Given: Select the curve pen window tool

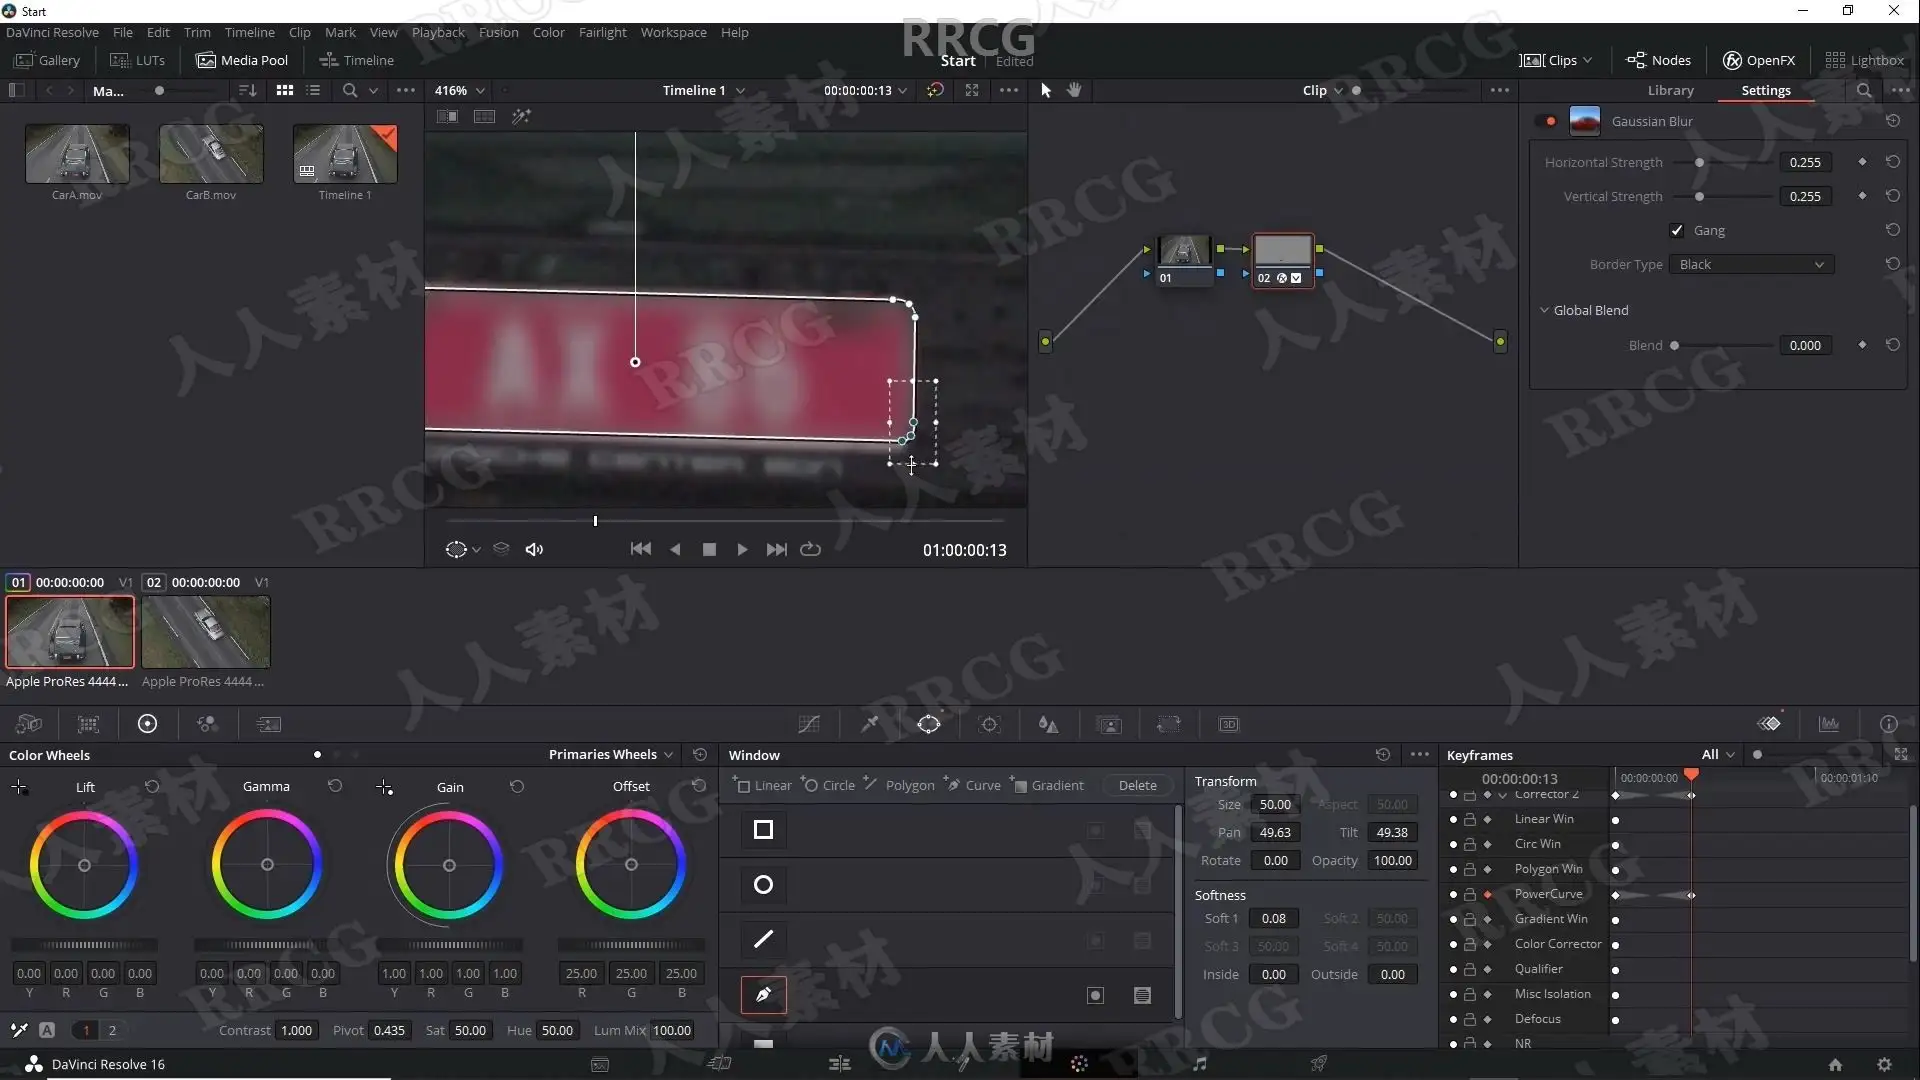Looking at the screenshot, I should (x=763, y=995).
